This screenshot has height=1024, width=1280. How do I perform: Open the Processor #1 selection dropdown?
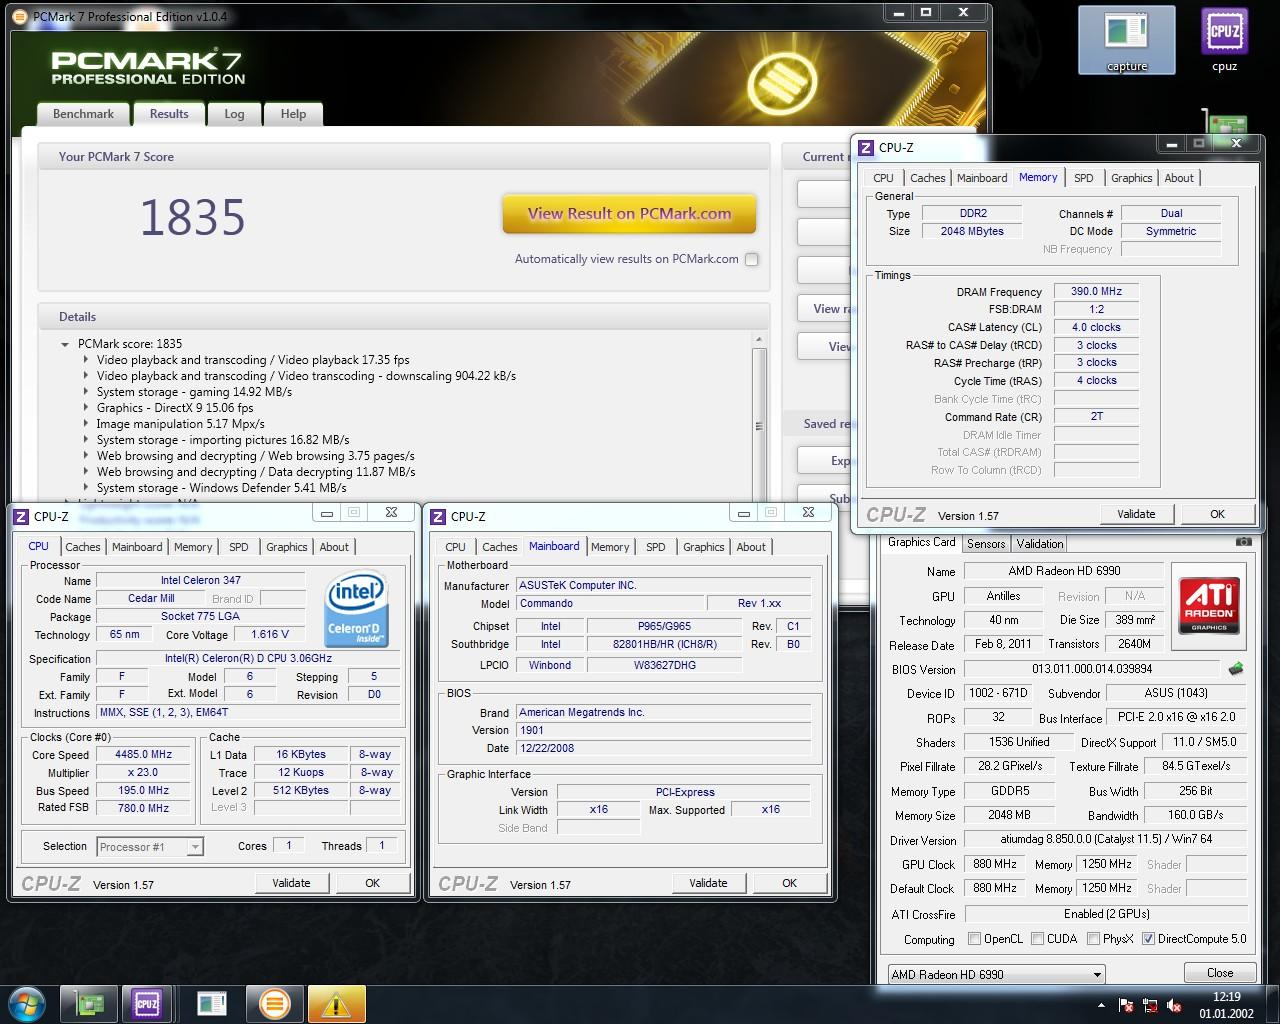(150, 847)
